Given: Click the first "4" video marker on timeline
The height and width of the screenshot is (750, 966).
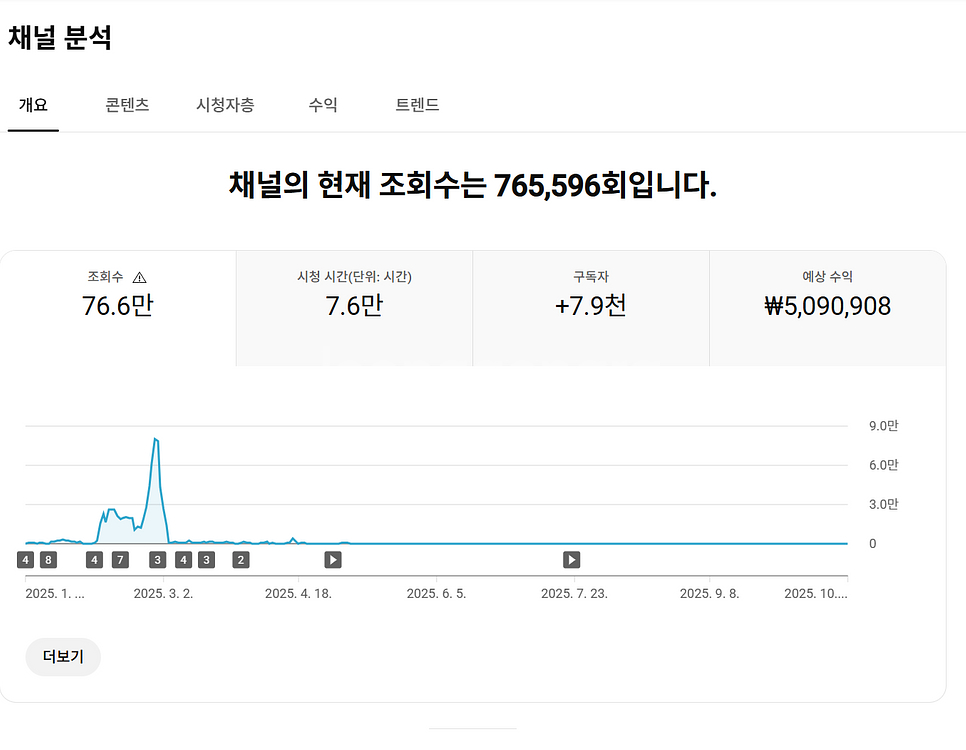Looking at the screenshot, I should 24,560.
